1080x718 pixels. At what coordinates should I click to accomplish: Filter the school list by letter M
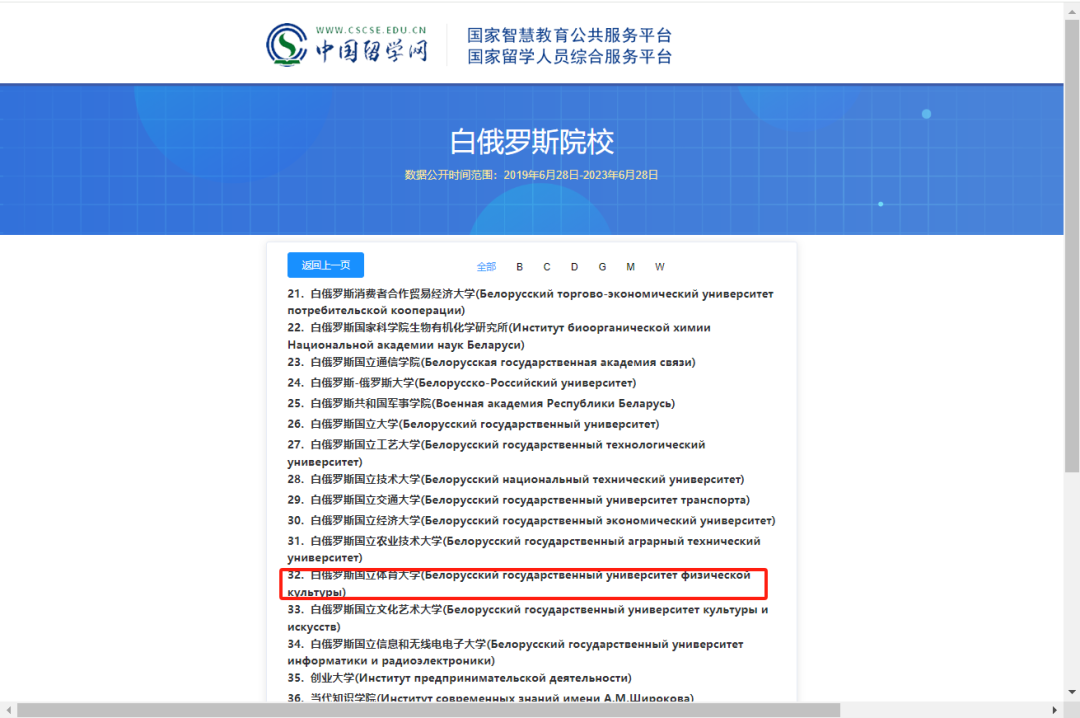[x=630, y=267]
